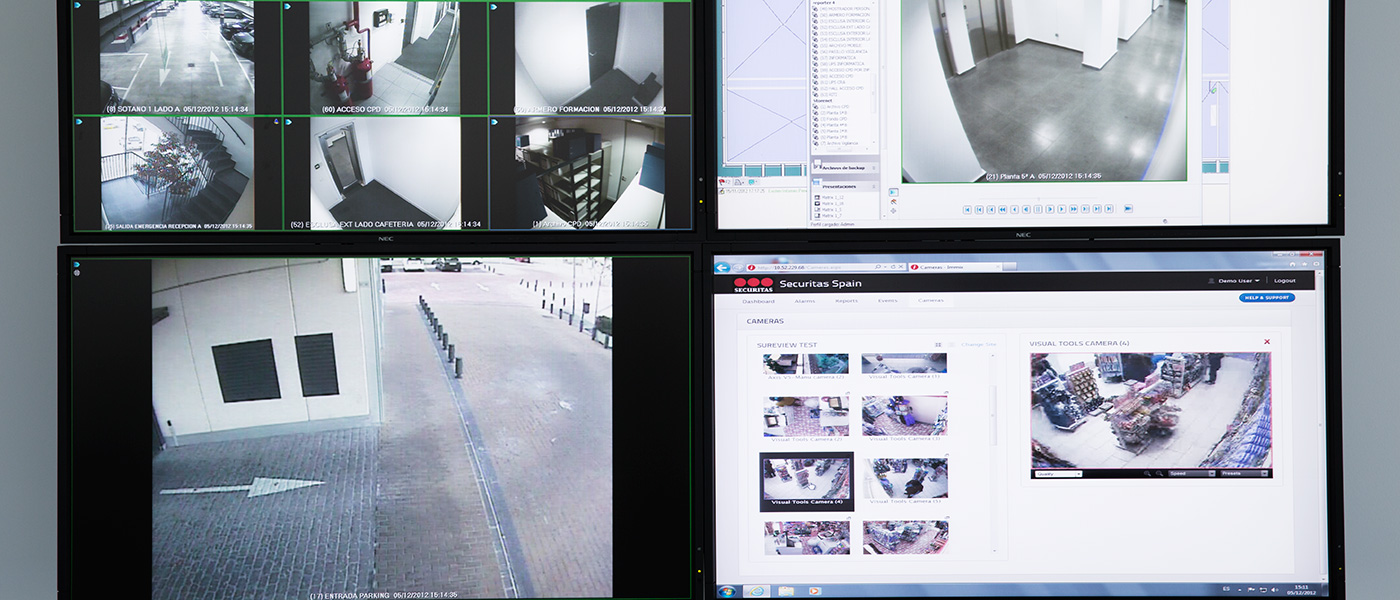Click the Securitas logo
This screenshot has width=1400, height=600.
[x=753, y=285]
